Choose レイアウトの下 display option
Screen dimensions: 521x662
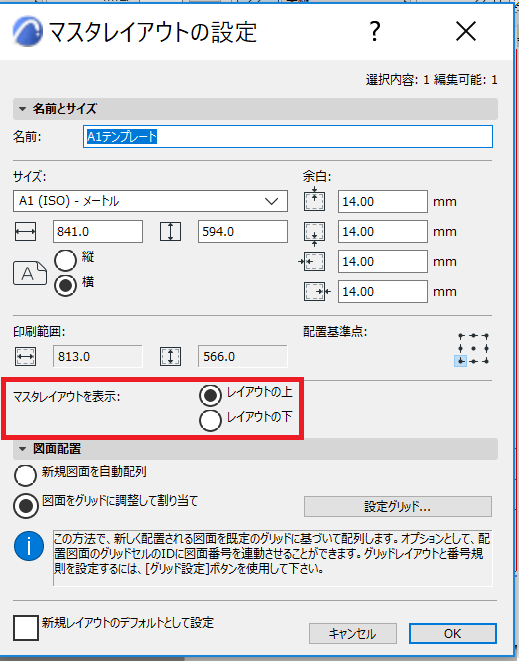pyautogui.click(x=211, y=420)
